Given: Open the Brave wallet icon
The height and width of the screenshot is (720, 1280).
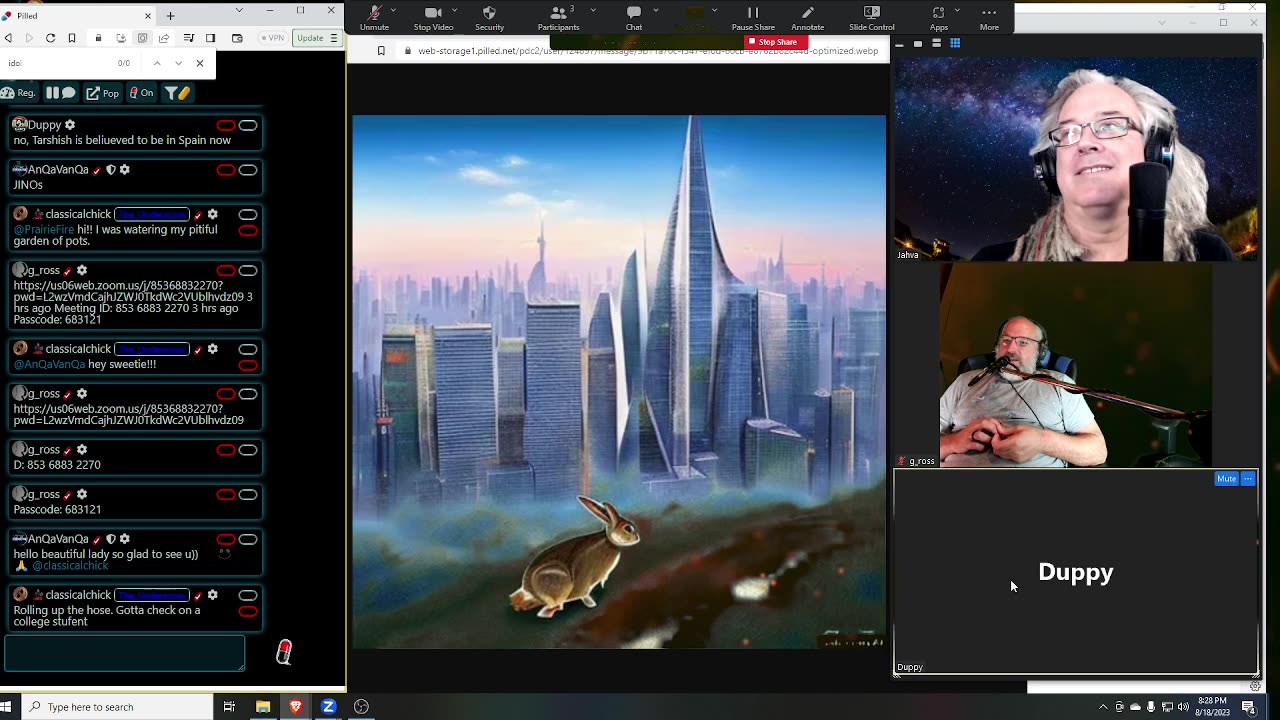Looking at the screenshot, I should click(237, 38).
